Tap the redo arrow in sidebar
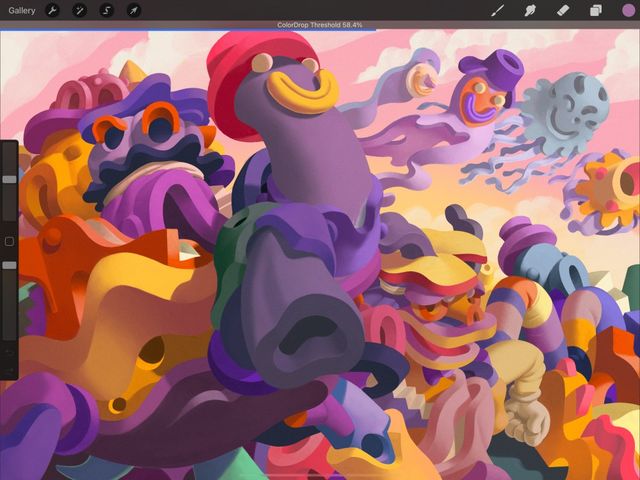This screenshot has width=640, height=480. (x=9, y=371)
